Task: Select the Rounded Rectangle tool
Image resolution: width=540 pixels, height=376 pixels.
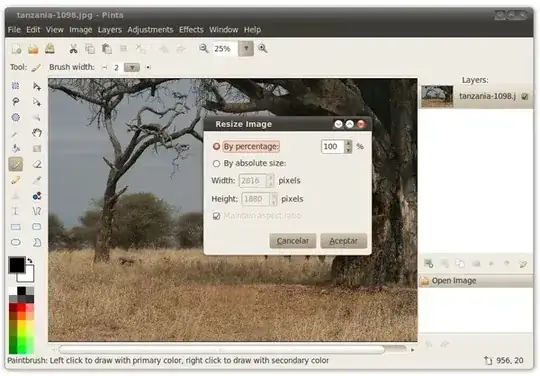Action: pos(37,227)
